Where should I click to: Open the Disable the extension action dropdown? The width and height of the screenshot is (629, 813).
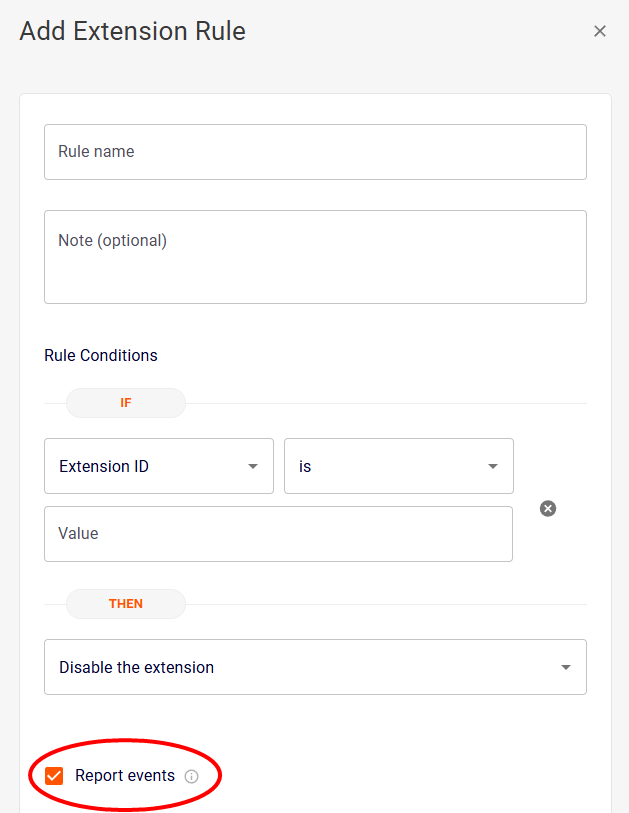(300, 667)
